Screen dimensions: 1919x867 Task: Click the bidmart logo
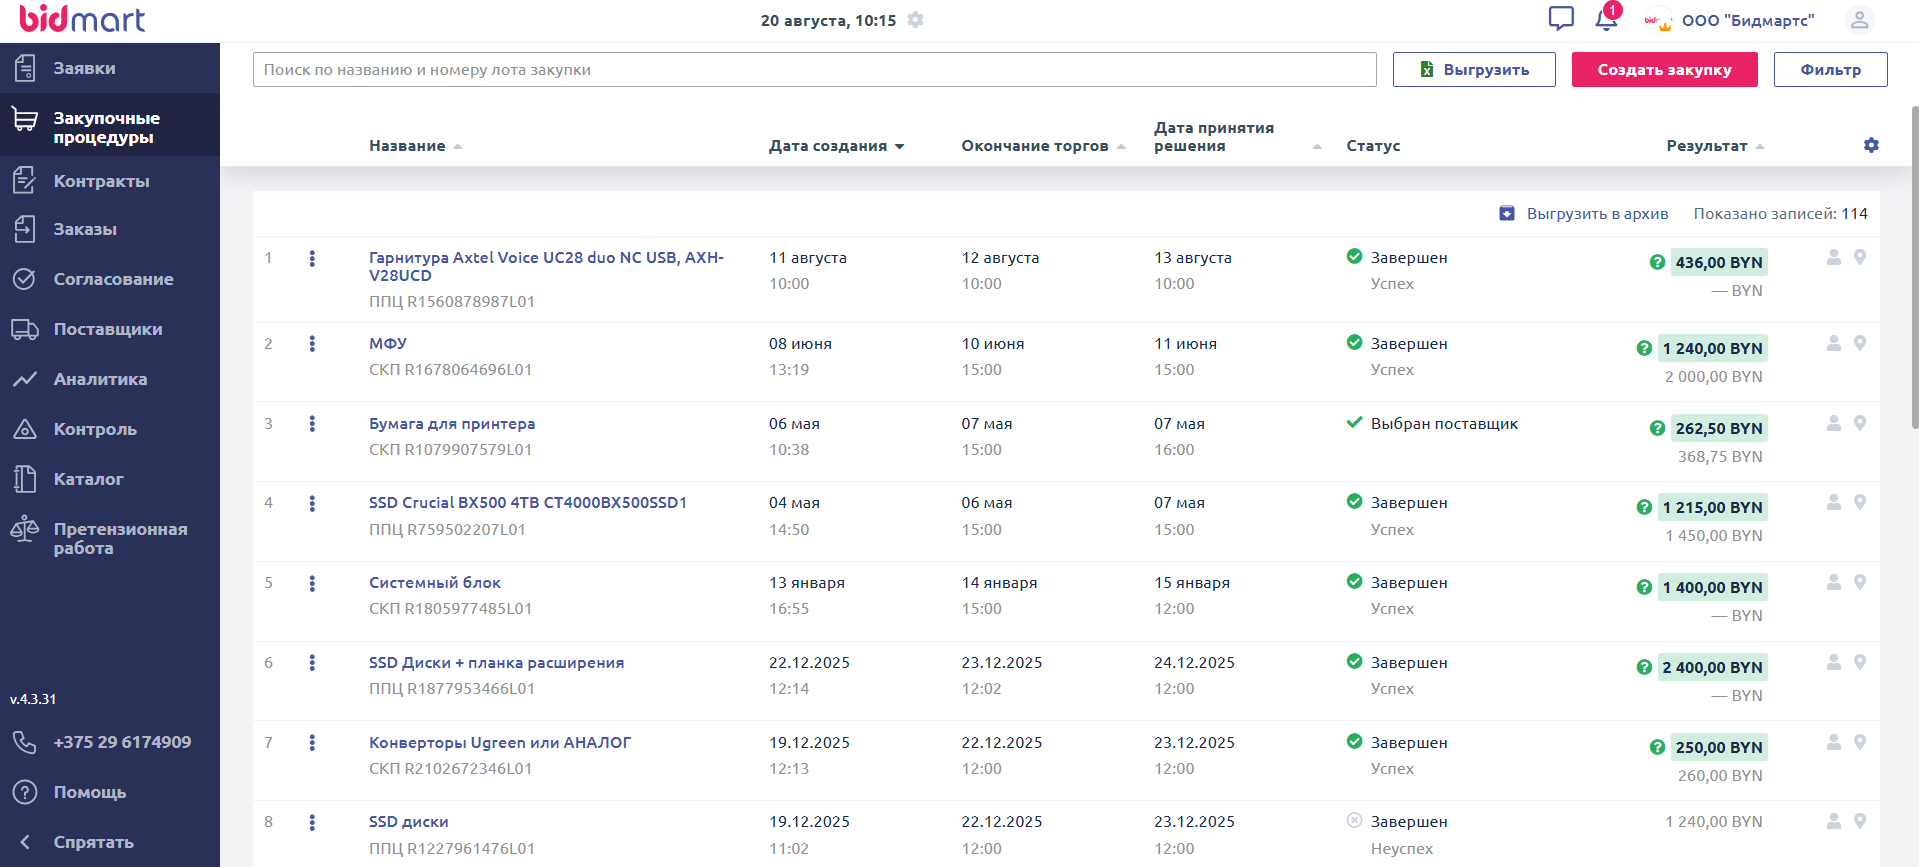(82, 19)
